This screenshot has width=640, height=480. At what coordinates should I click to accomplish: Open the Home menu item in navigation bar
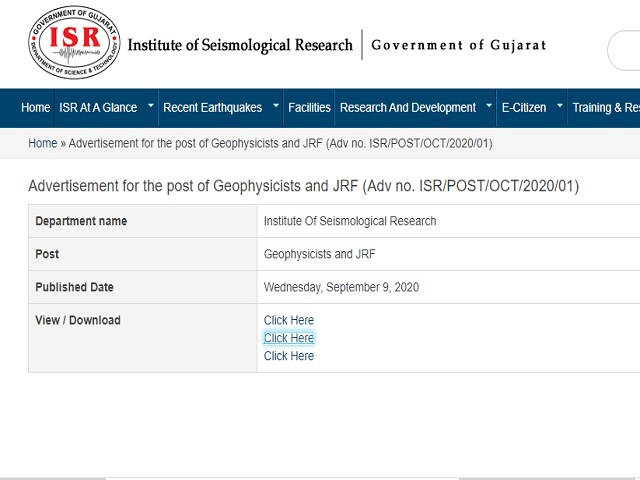coord(35,108)
